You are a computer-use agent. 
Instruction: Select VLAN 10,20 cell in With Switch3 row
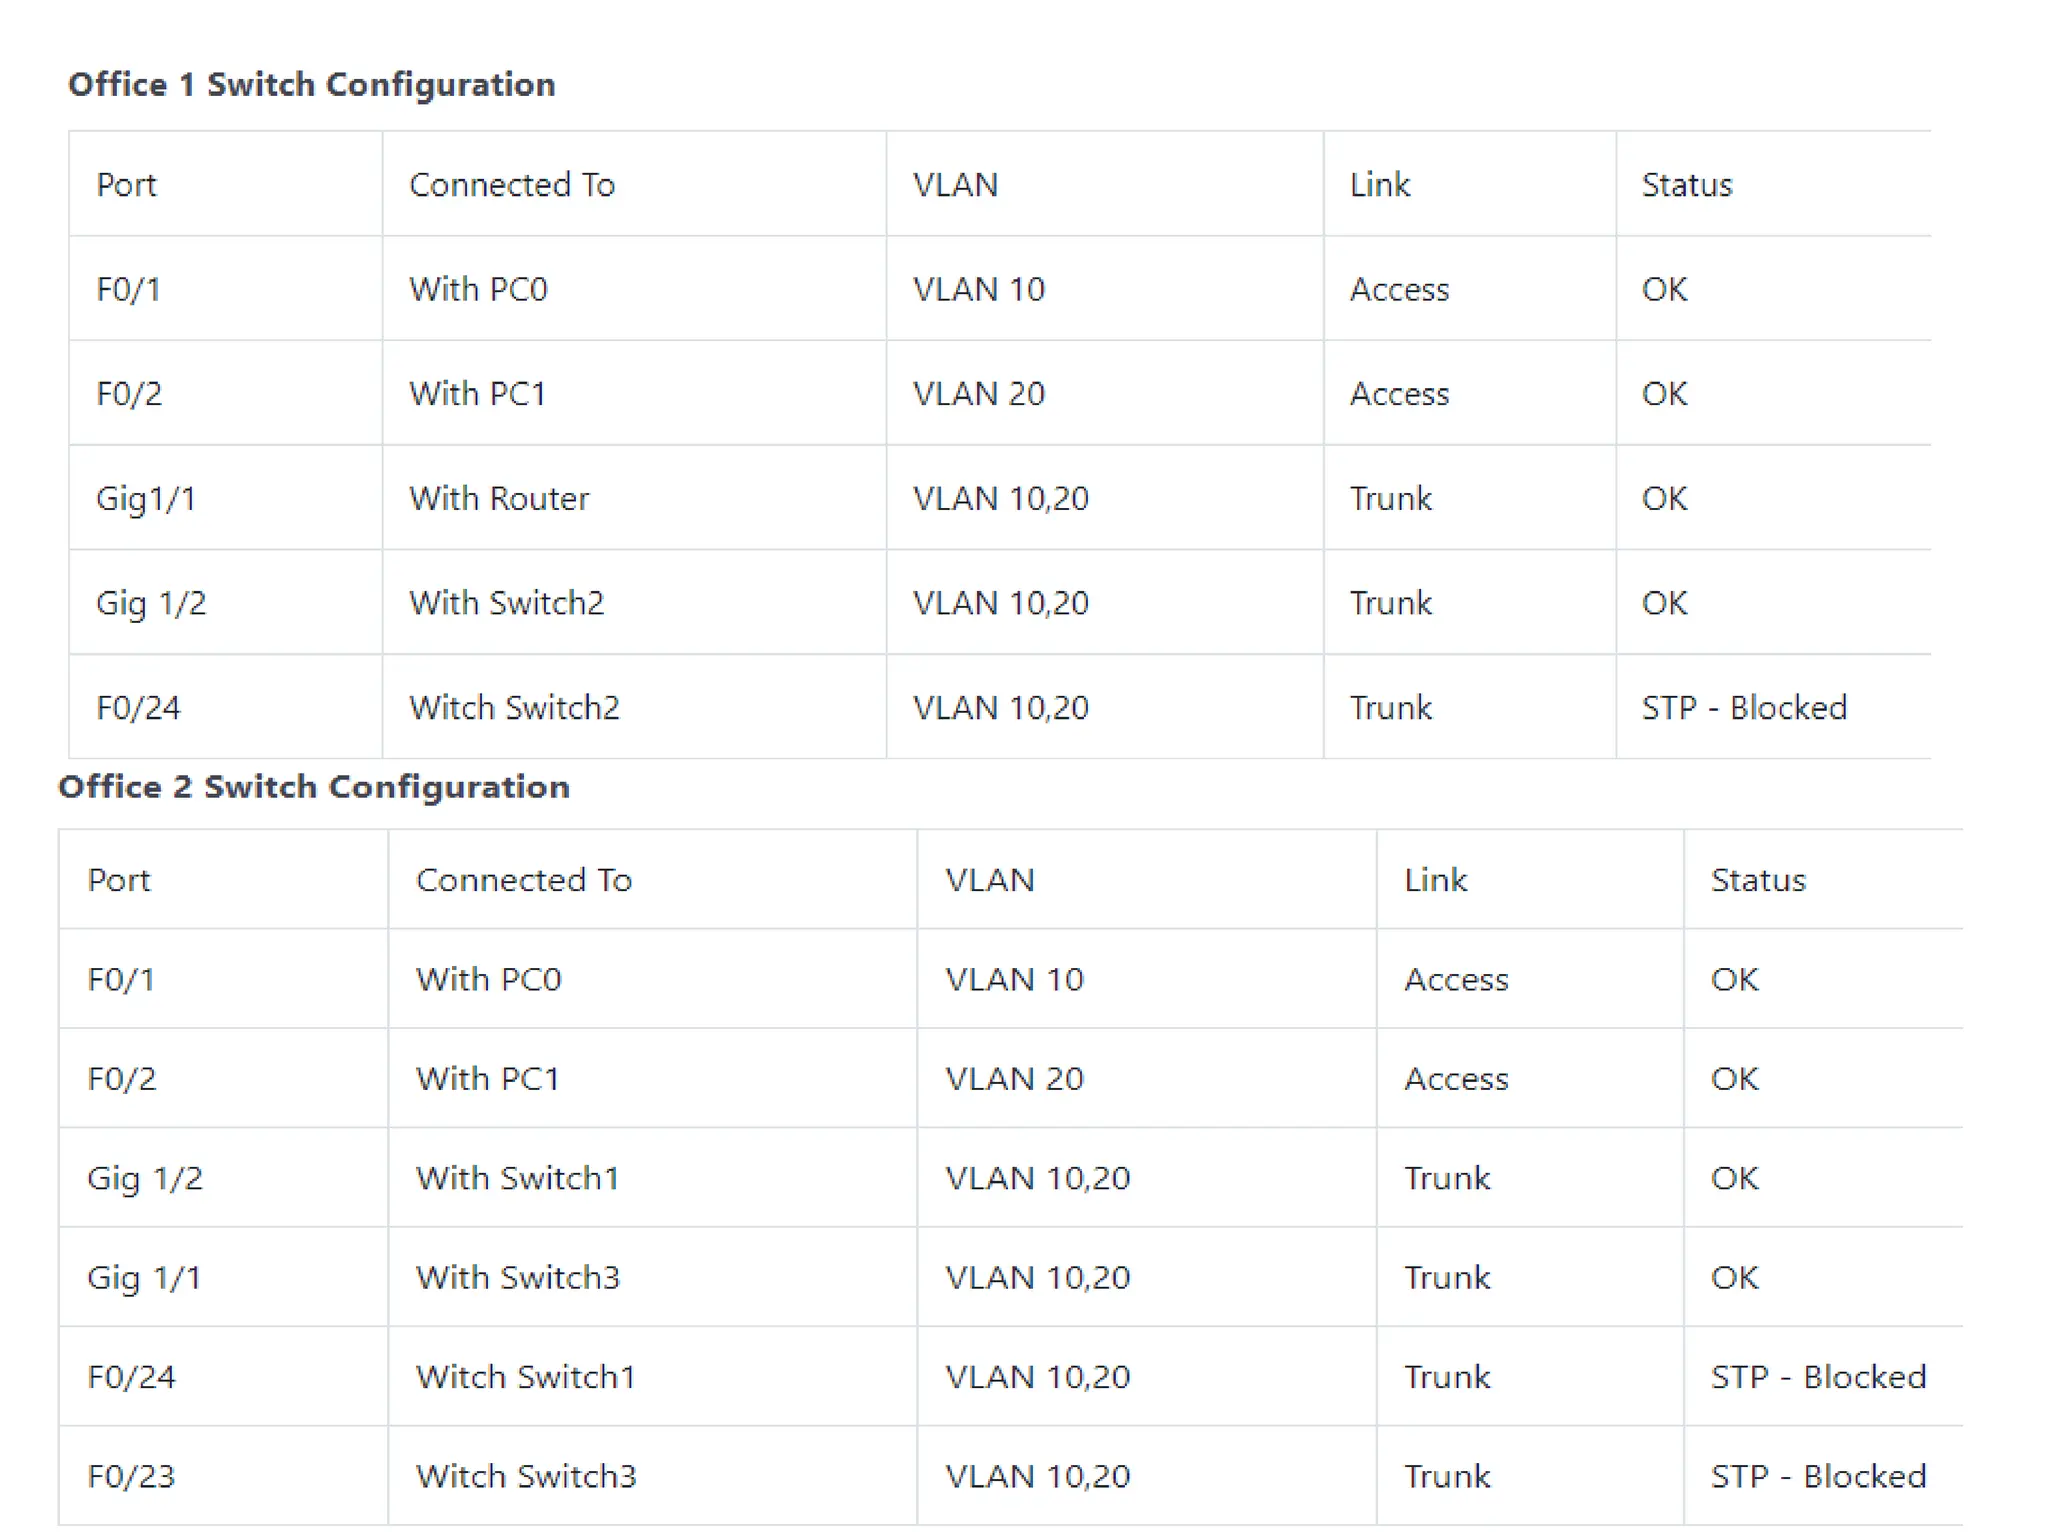pos(1037,1277)
